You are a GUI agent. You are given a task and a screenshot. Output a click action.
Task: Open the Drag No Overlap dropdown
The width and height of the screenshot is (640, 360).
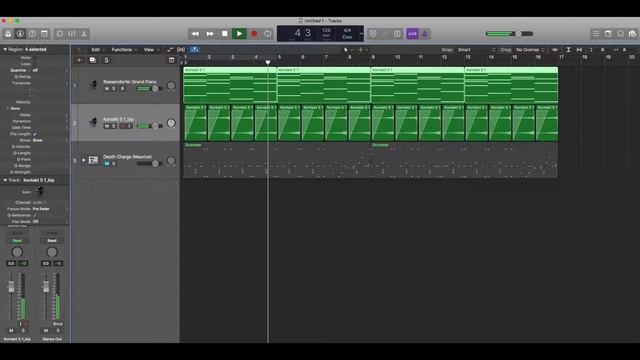point(529,50)
